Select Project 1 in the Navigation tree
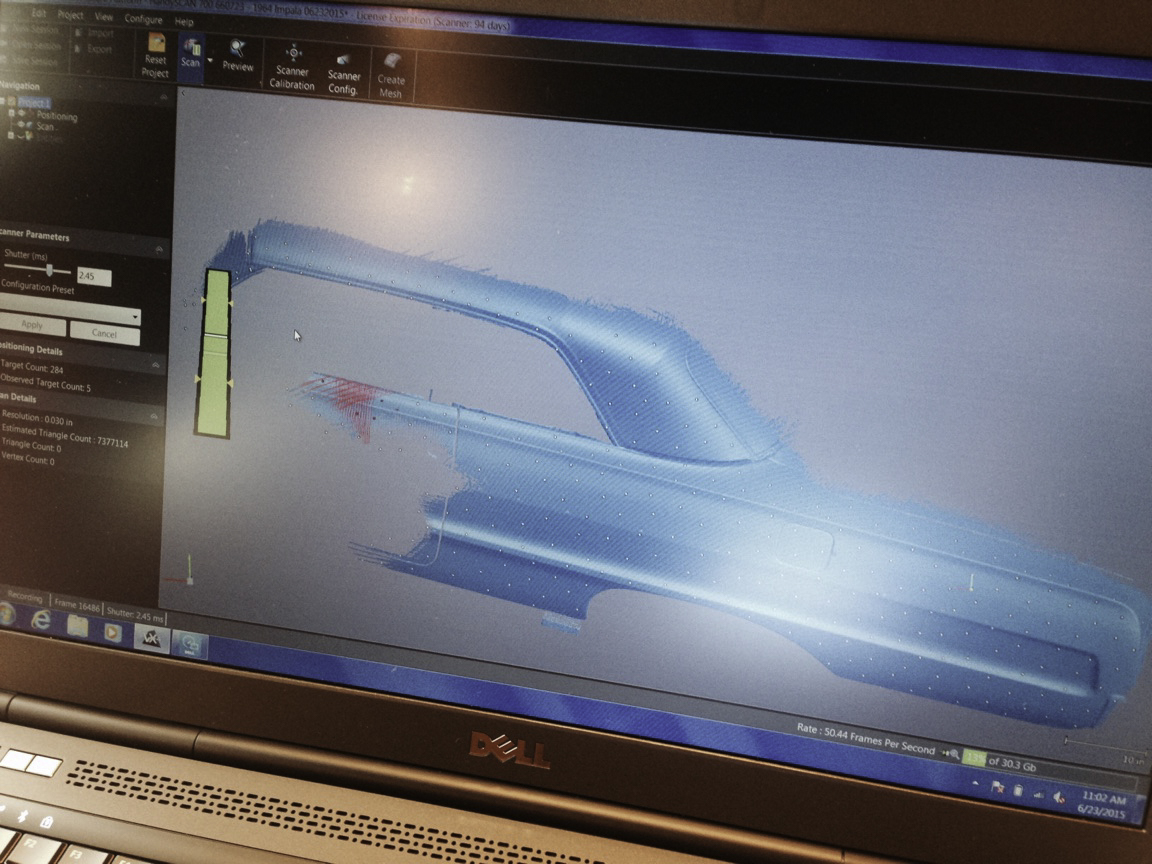This screenshot has height=864, width=1152. click(34, 103)
